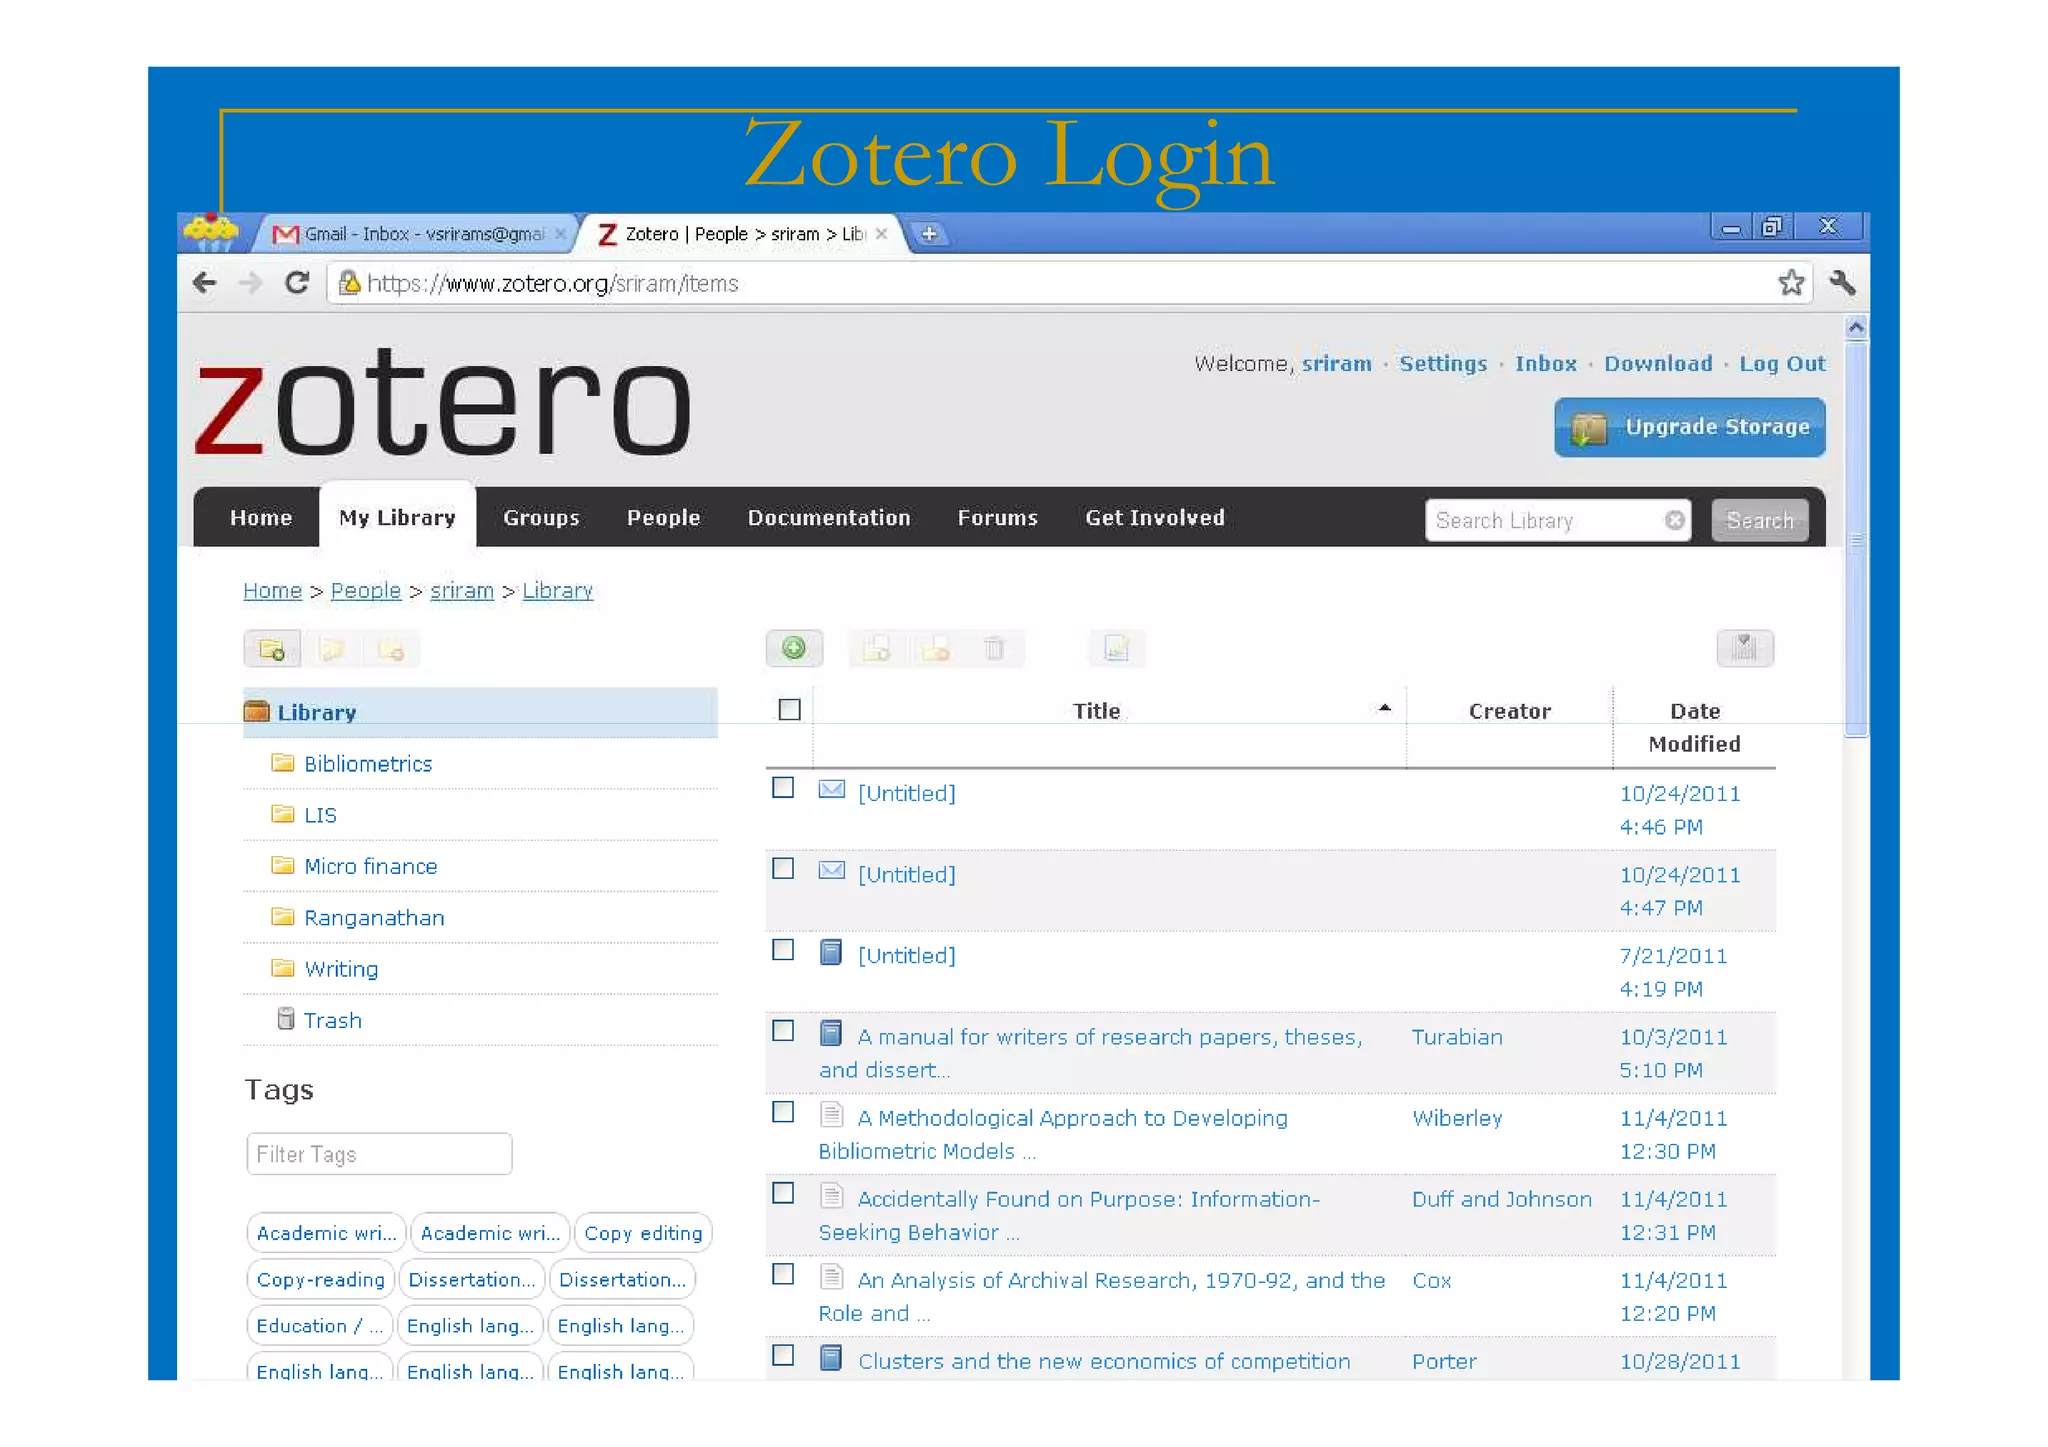Open the Download link in header
The height and width of the screenshot is (1447, 2048).
pyautogui.click(x=1658, y=364)
